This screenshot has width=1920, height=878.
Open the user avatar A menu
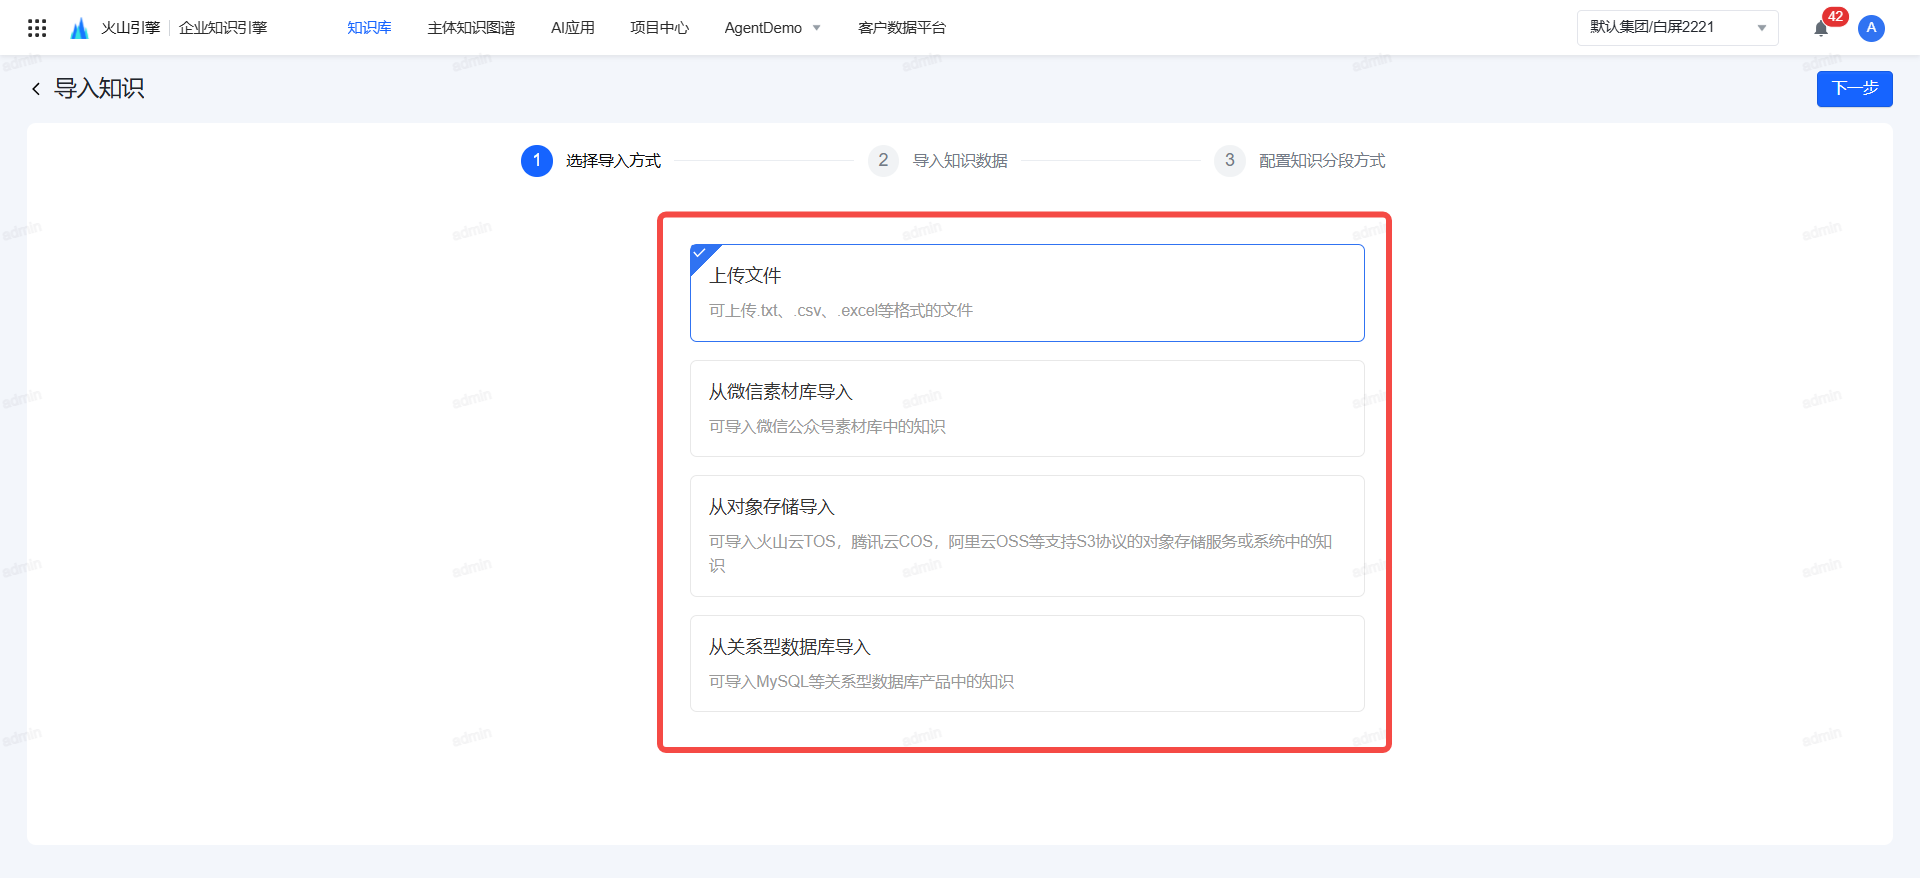point(1871,28)
